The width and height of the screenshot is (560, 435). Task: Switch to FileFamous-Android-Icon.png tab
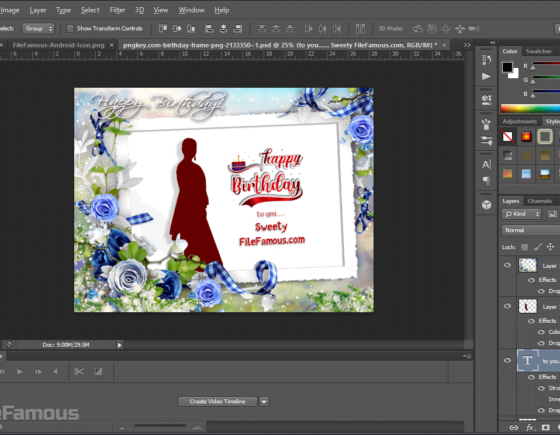tap(58, 45)
